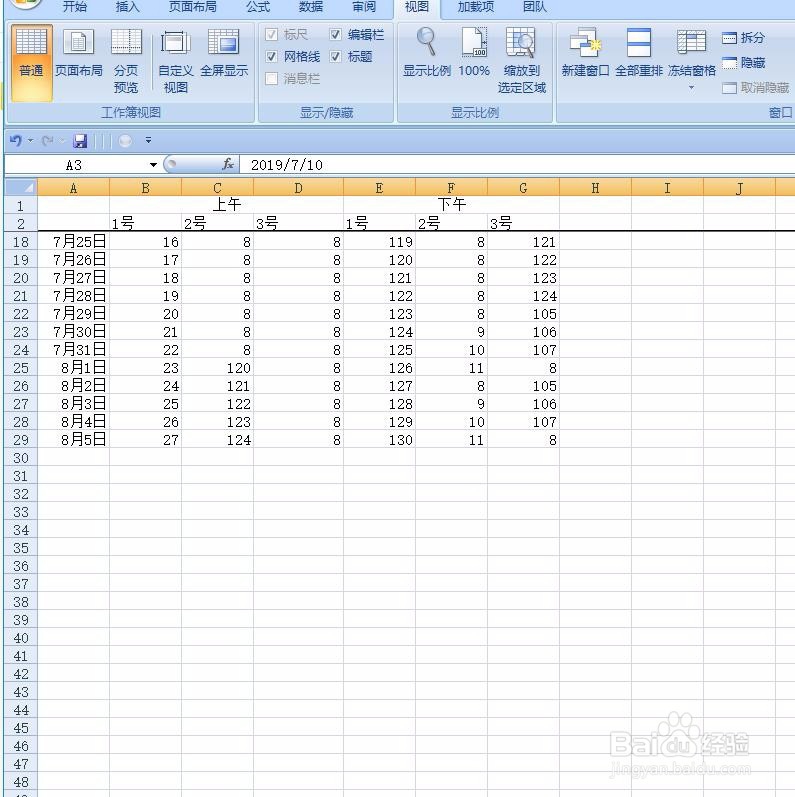Select cell containing 119

tap(379, 242)
